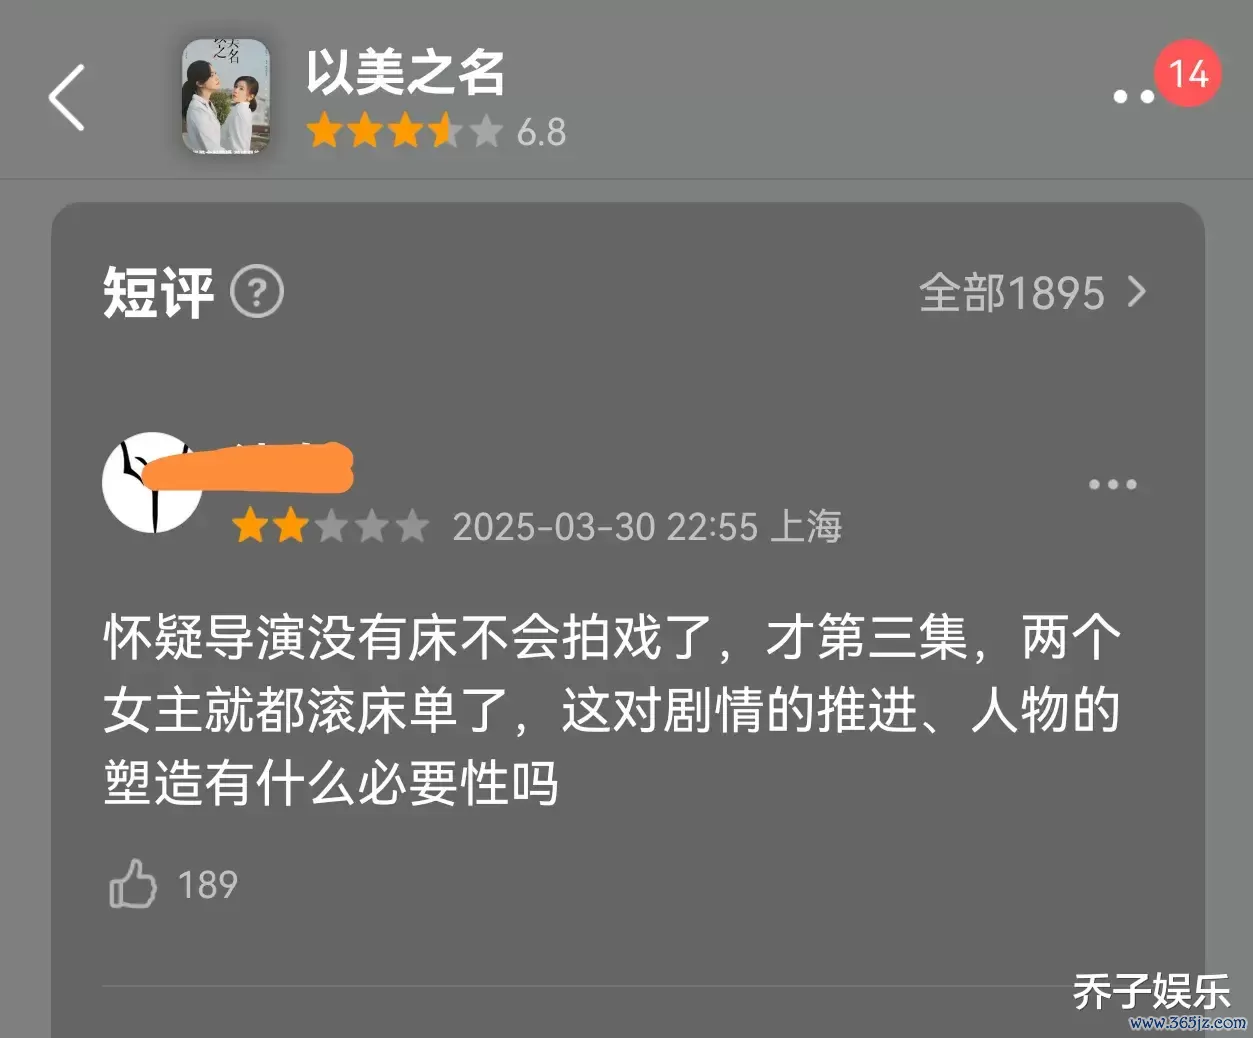1253x1038 pixels.
Task: Open the question mark help beside 短评
Action: click(x=257, y=292)
